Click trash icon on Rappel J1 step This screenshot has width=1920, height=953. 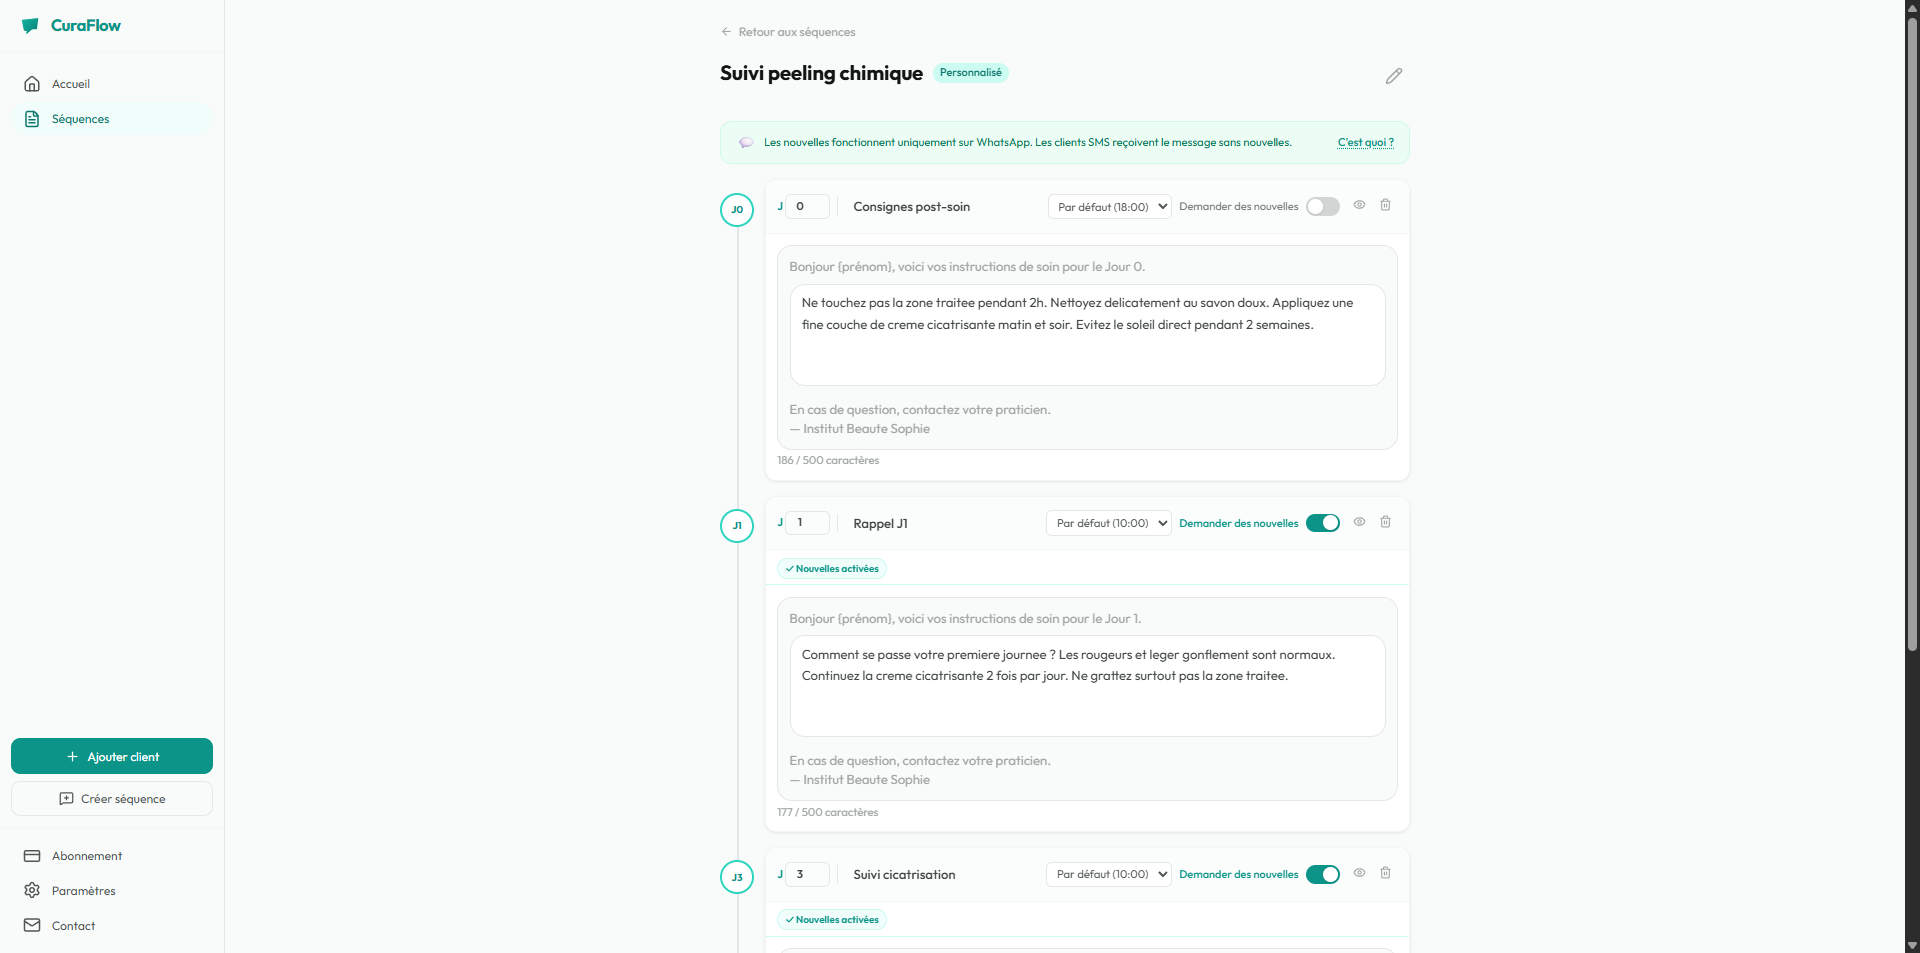[1385, 522]
